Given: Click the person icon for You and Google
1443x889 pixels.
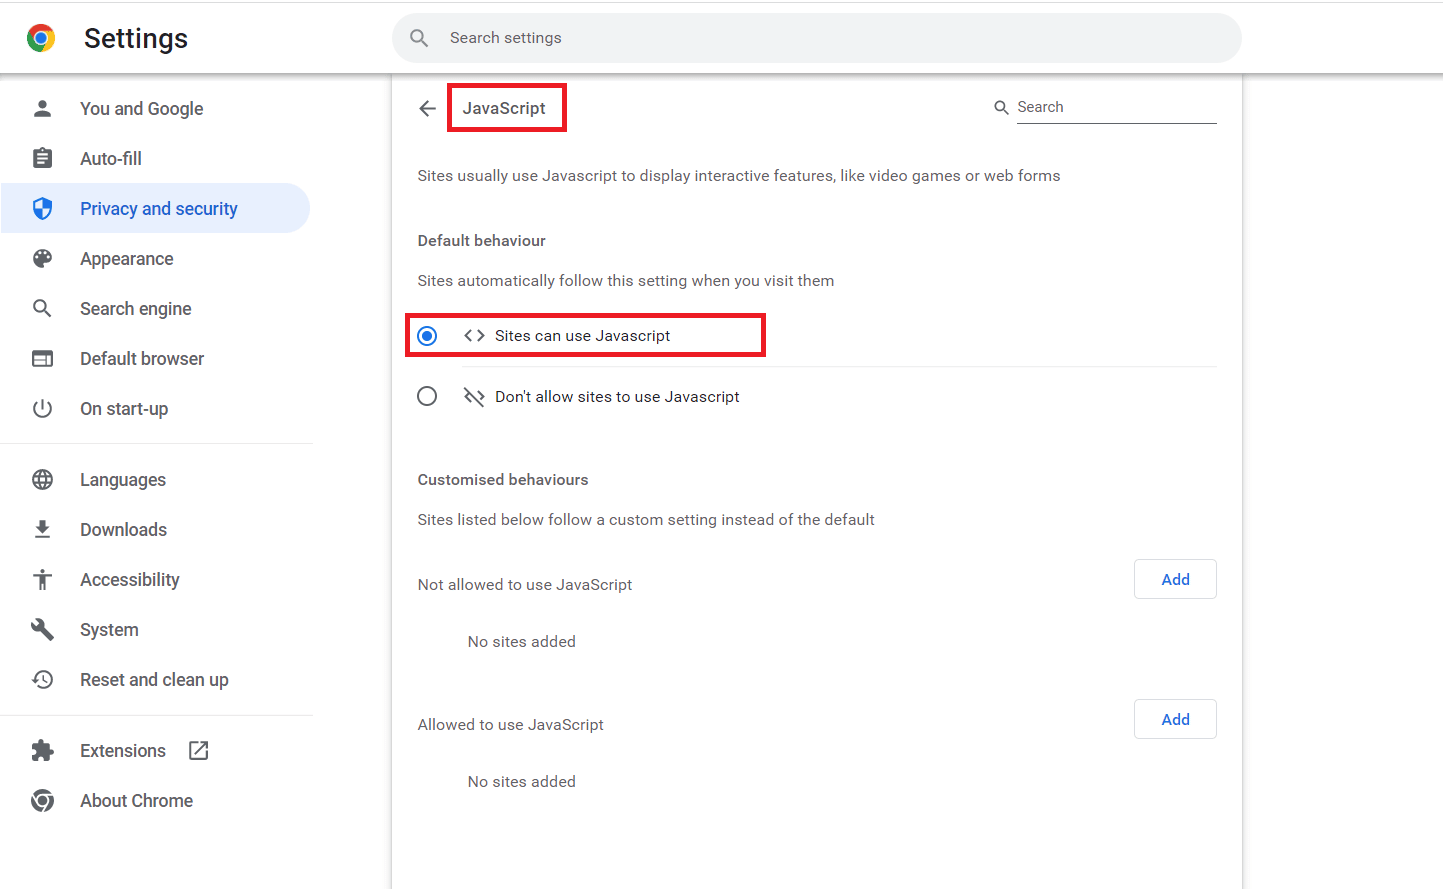Looking at the screenshot, I should (42, 108).
